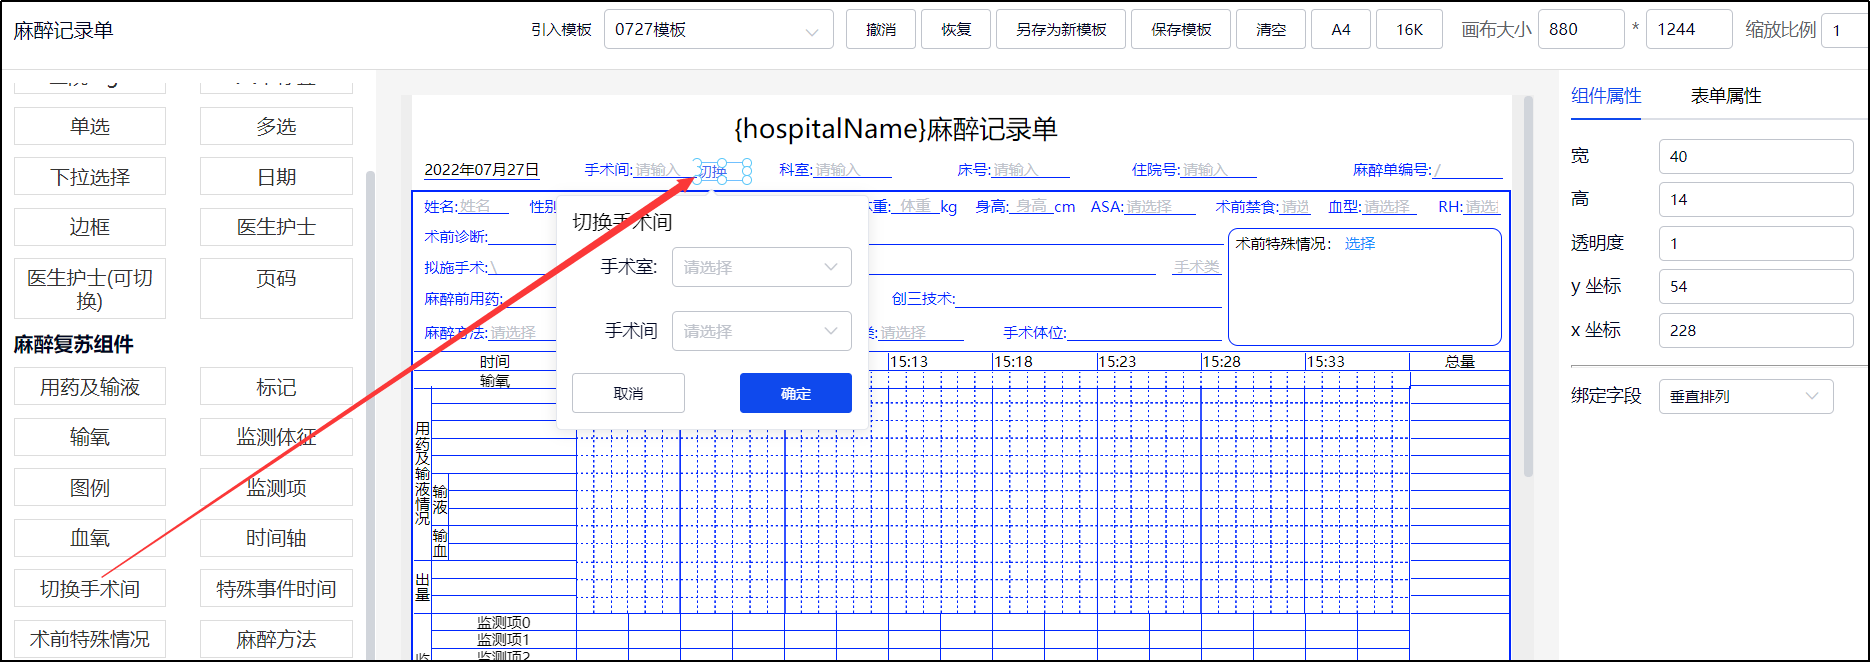Select the 切换 component on the canvas

721,171
